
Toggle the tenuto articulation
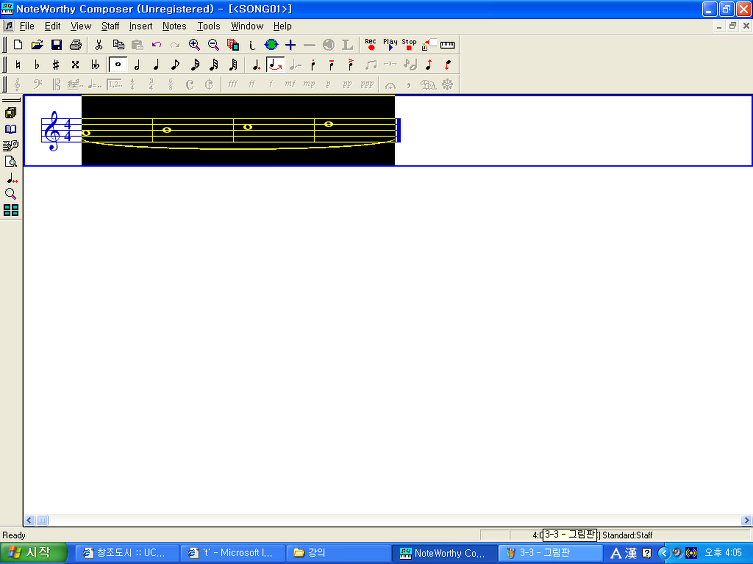332,64
